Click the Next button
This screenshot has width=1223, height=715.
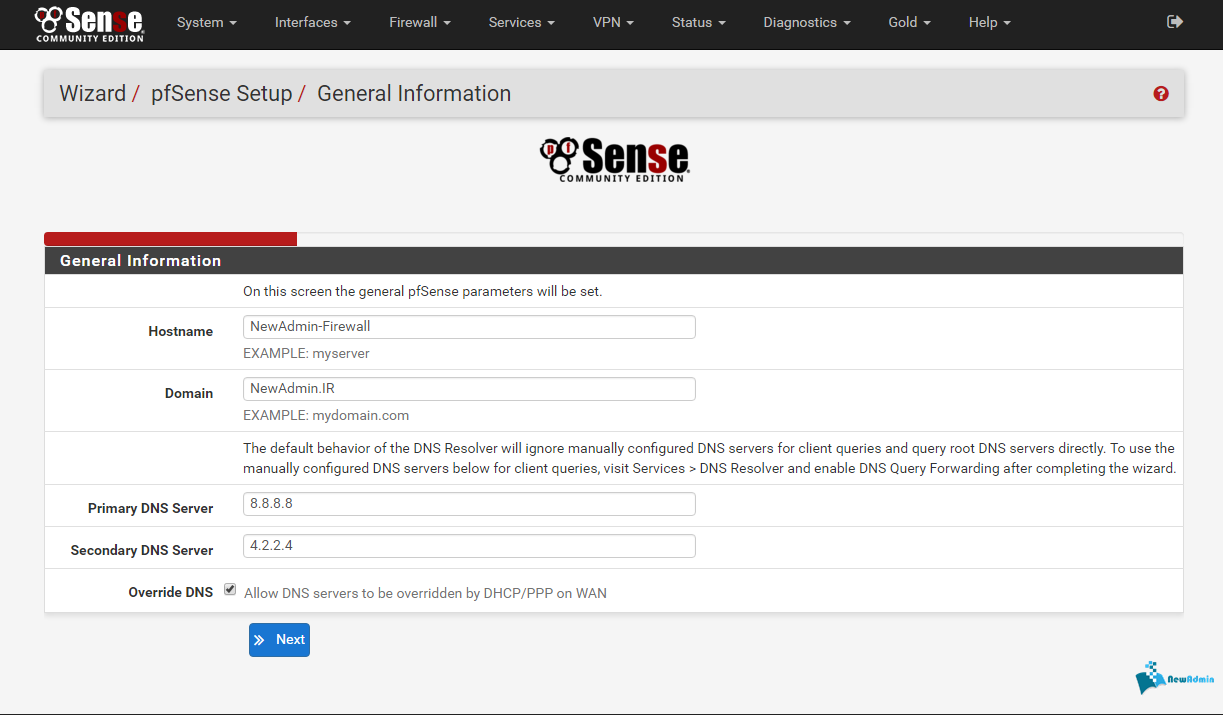tap(279, 640)
